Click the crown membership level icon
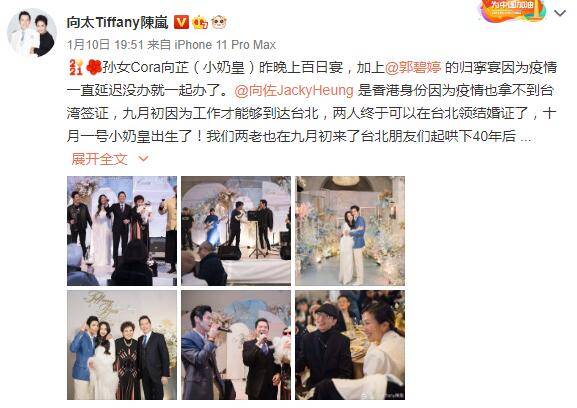This screenshot has width=577, height=408. tap(200, 23)
